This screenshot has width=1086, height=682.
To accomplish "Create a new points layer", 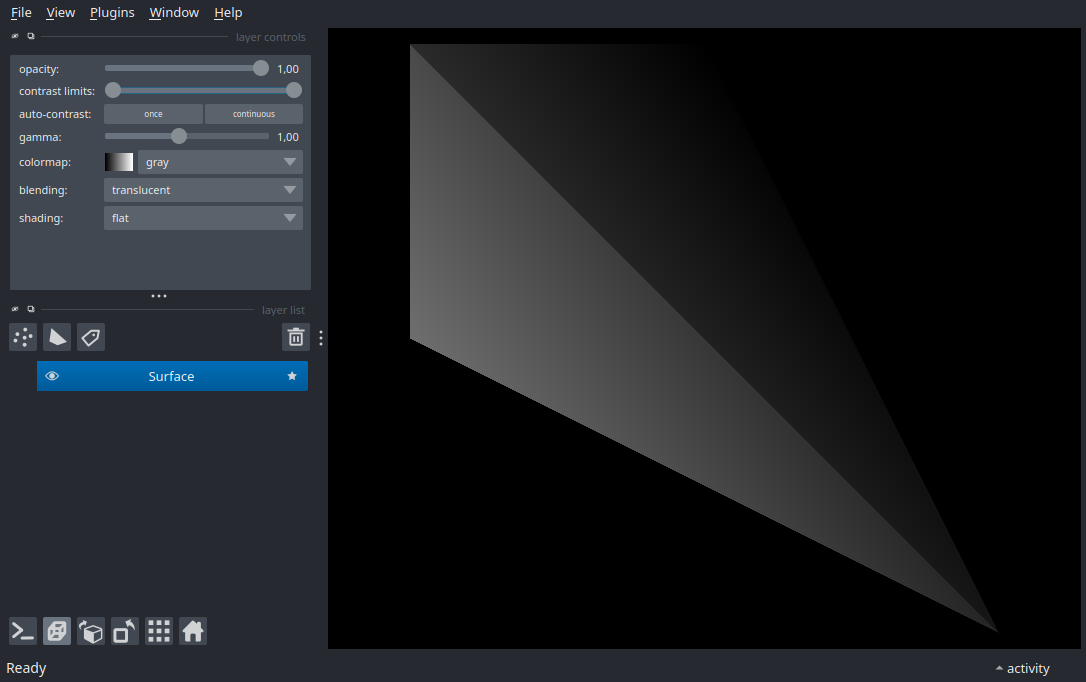I will (23, 337).
